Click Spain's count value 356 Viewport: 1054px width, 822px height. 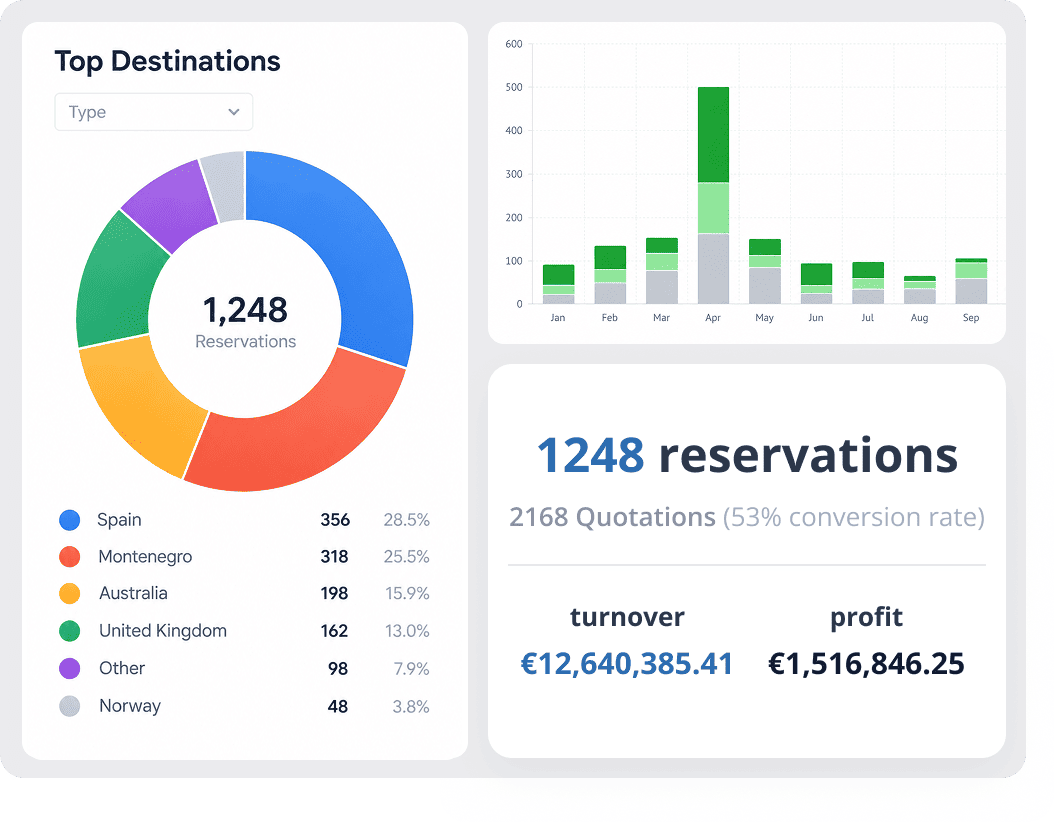click(x=335, y=520)
